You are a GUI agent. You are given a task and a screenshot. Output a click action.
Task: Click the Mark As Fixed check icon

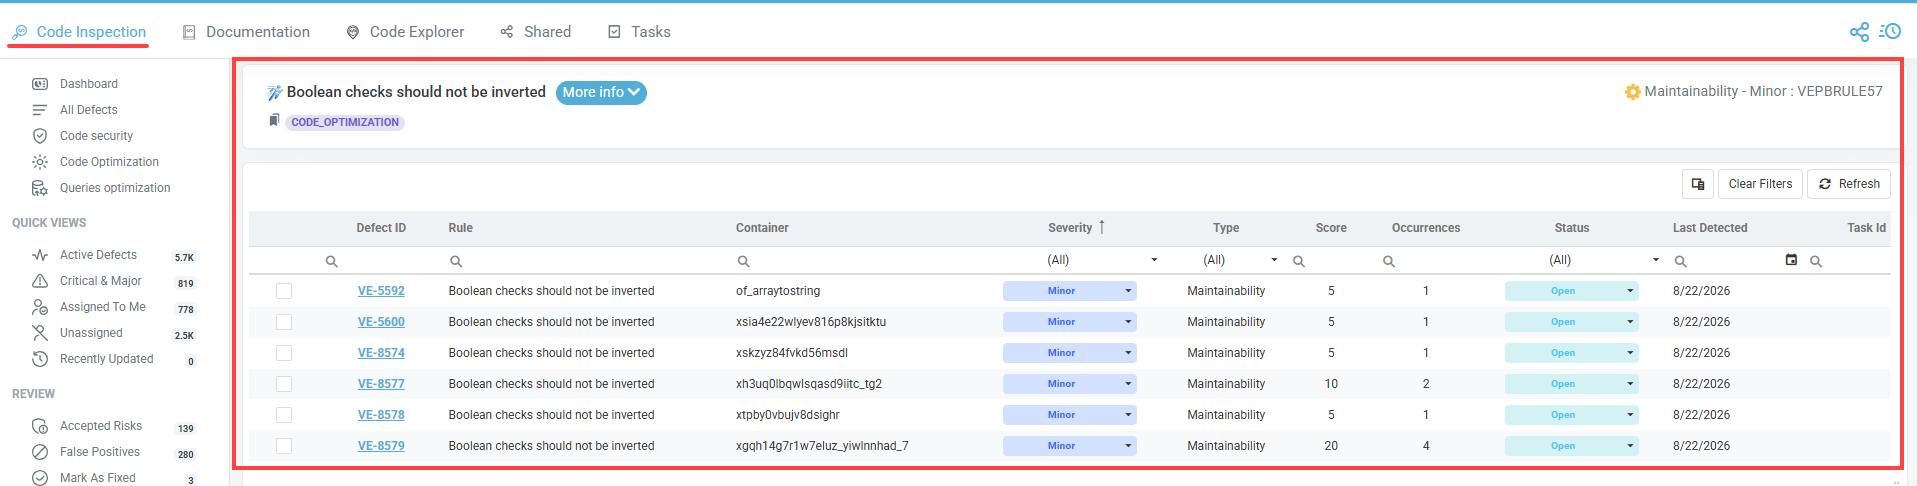40,478
